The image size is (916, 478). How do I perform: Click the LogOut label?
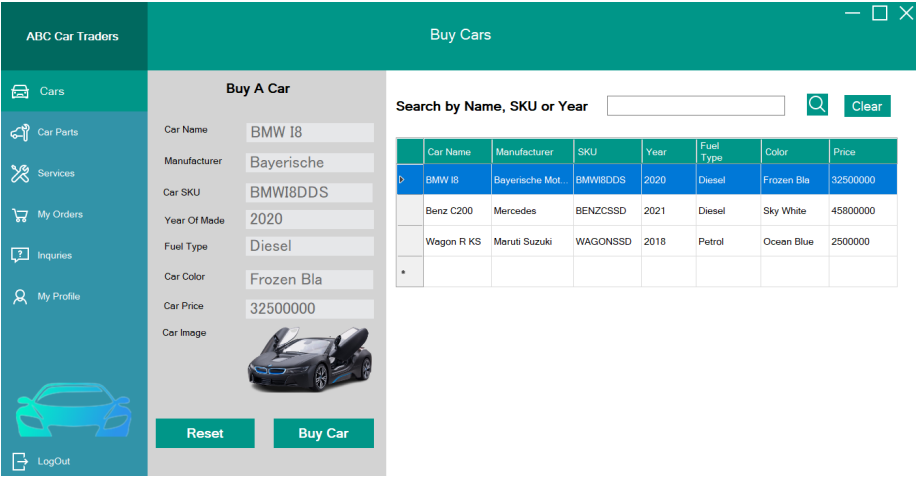click(x=54, y=462)
